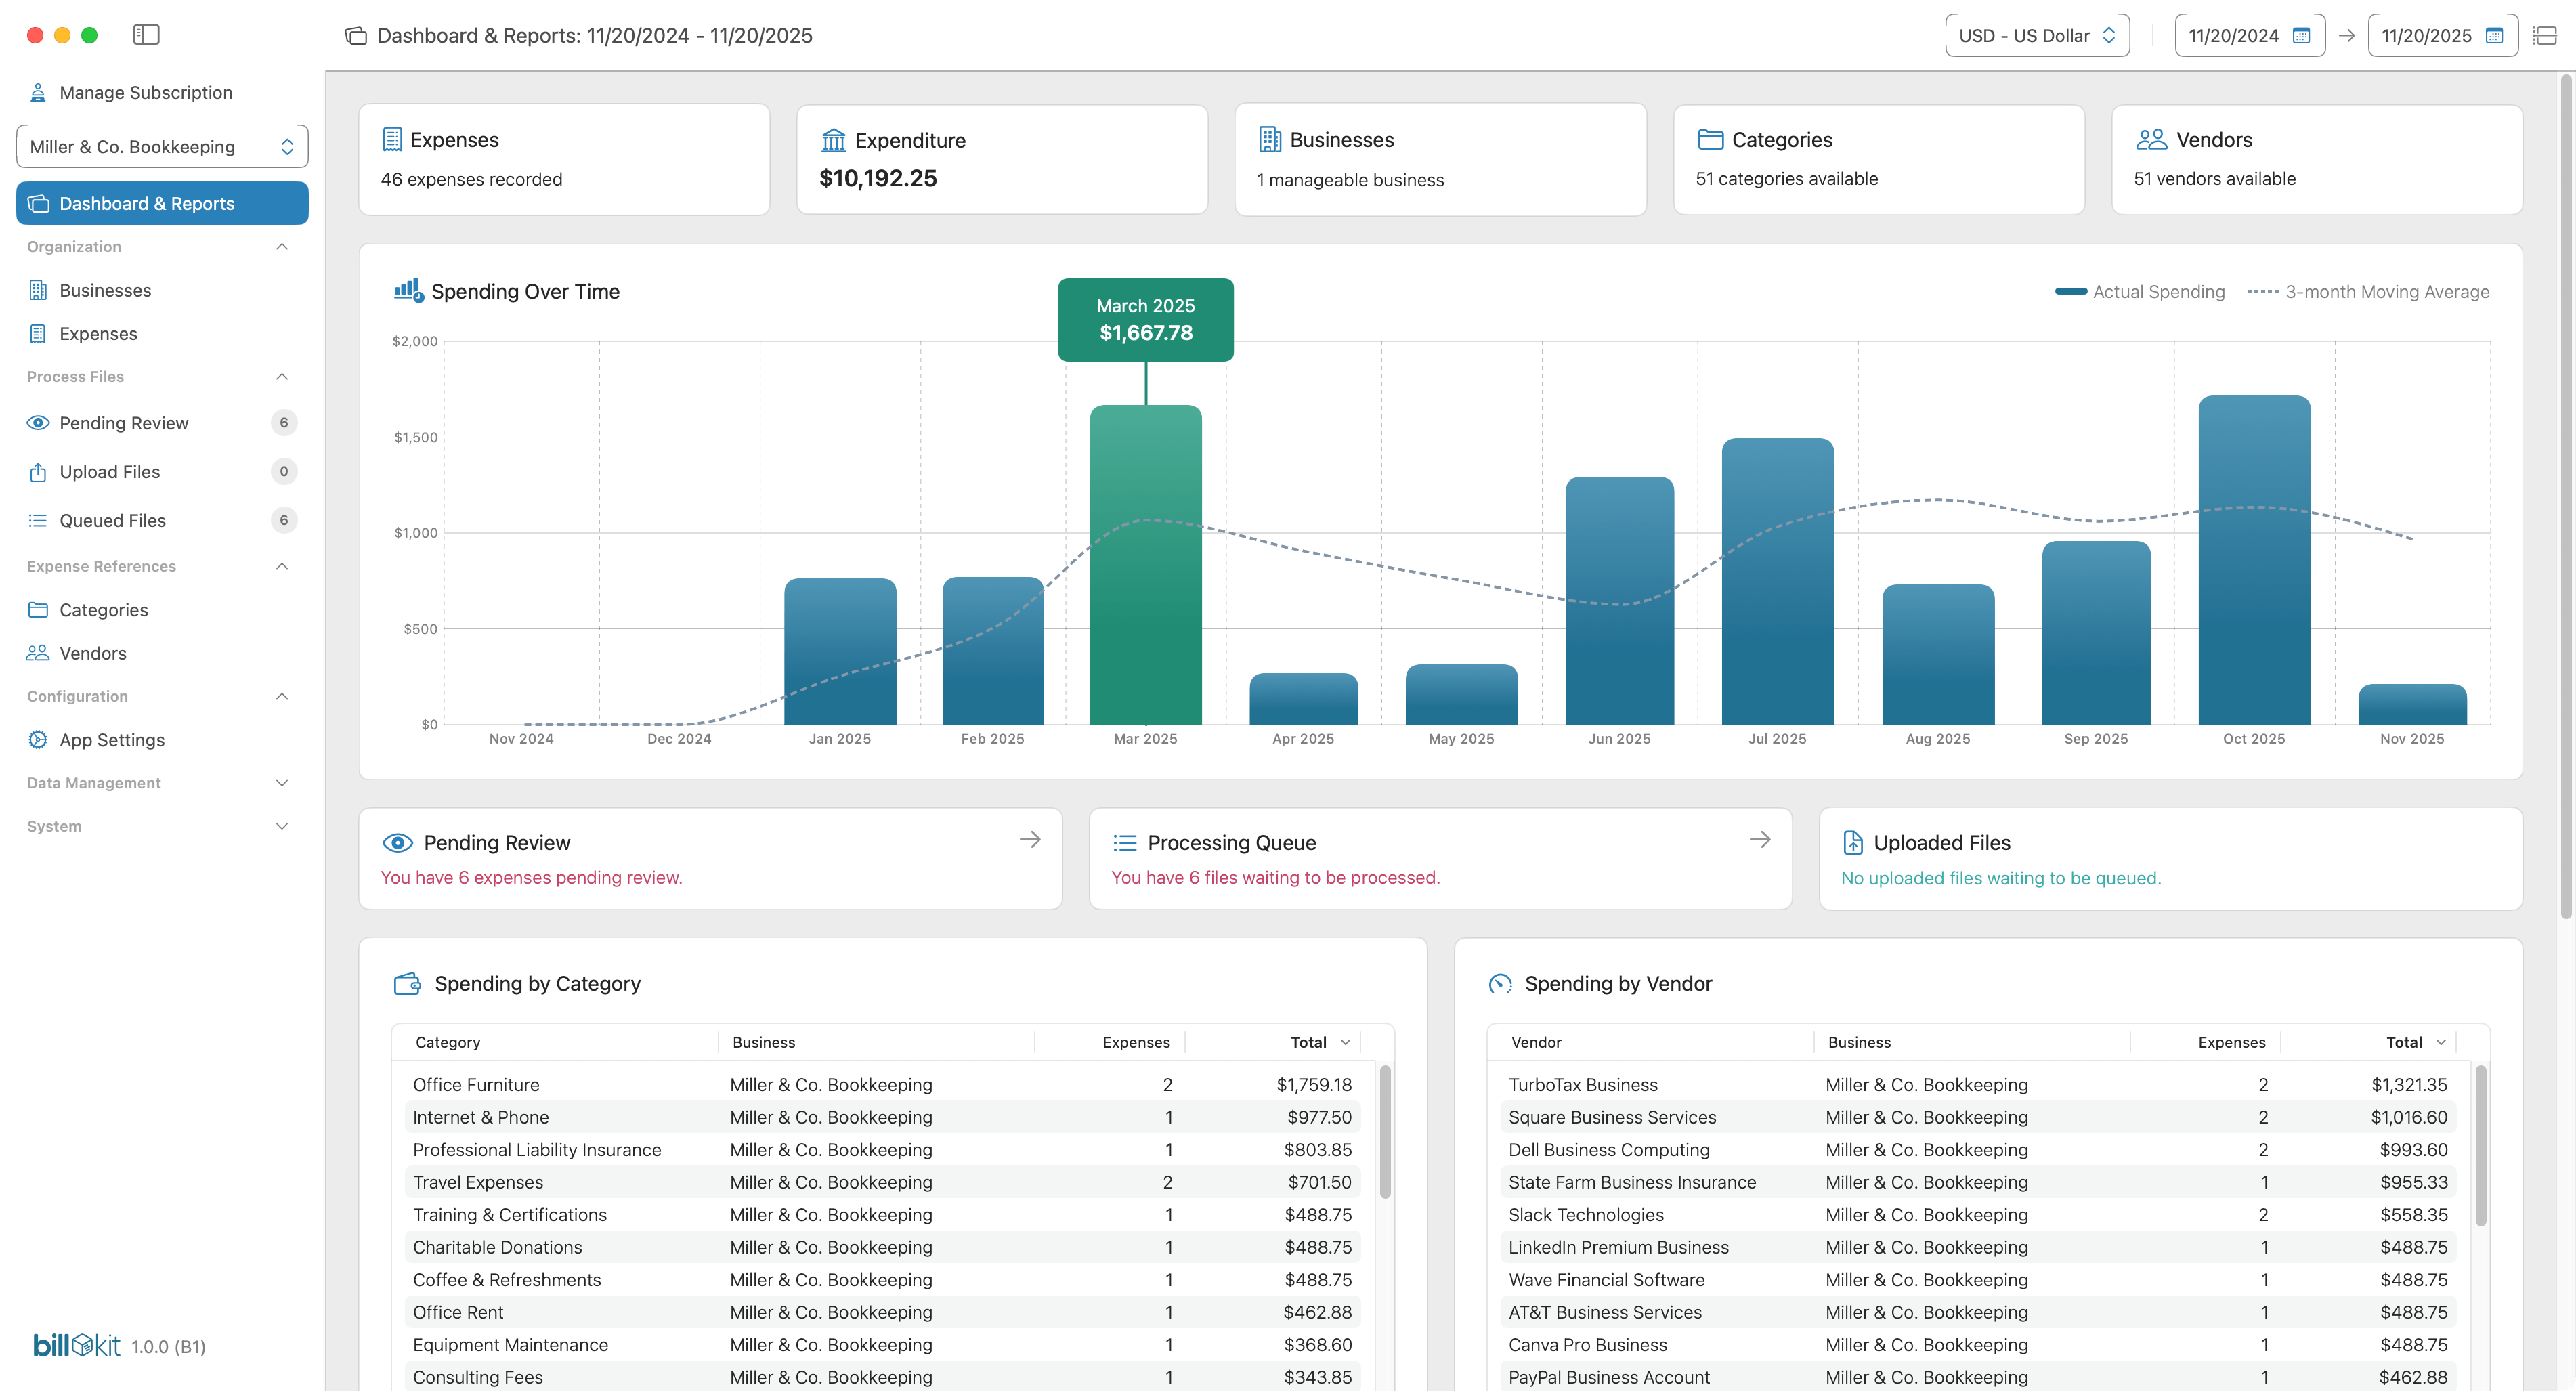2576x1391 pixels.
Task: Expand the Data Management section
Action: click(282, 783)
